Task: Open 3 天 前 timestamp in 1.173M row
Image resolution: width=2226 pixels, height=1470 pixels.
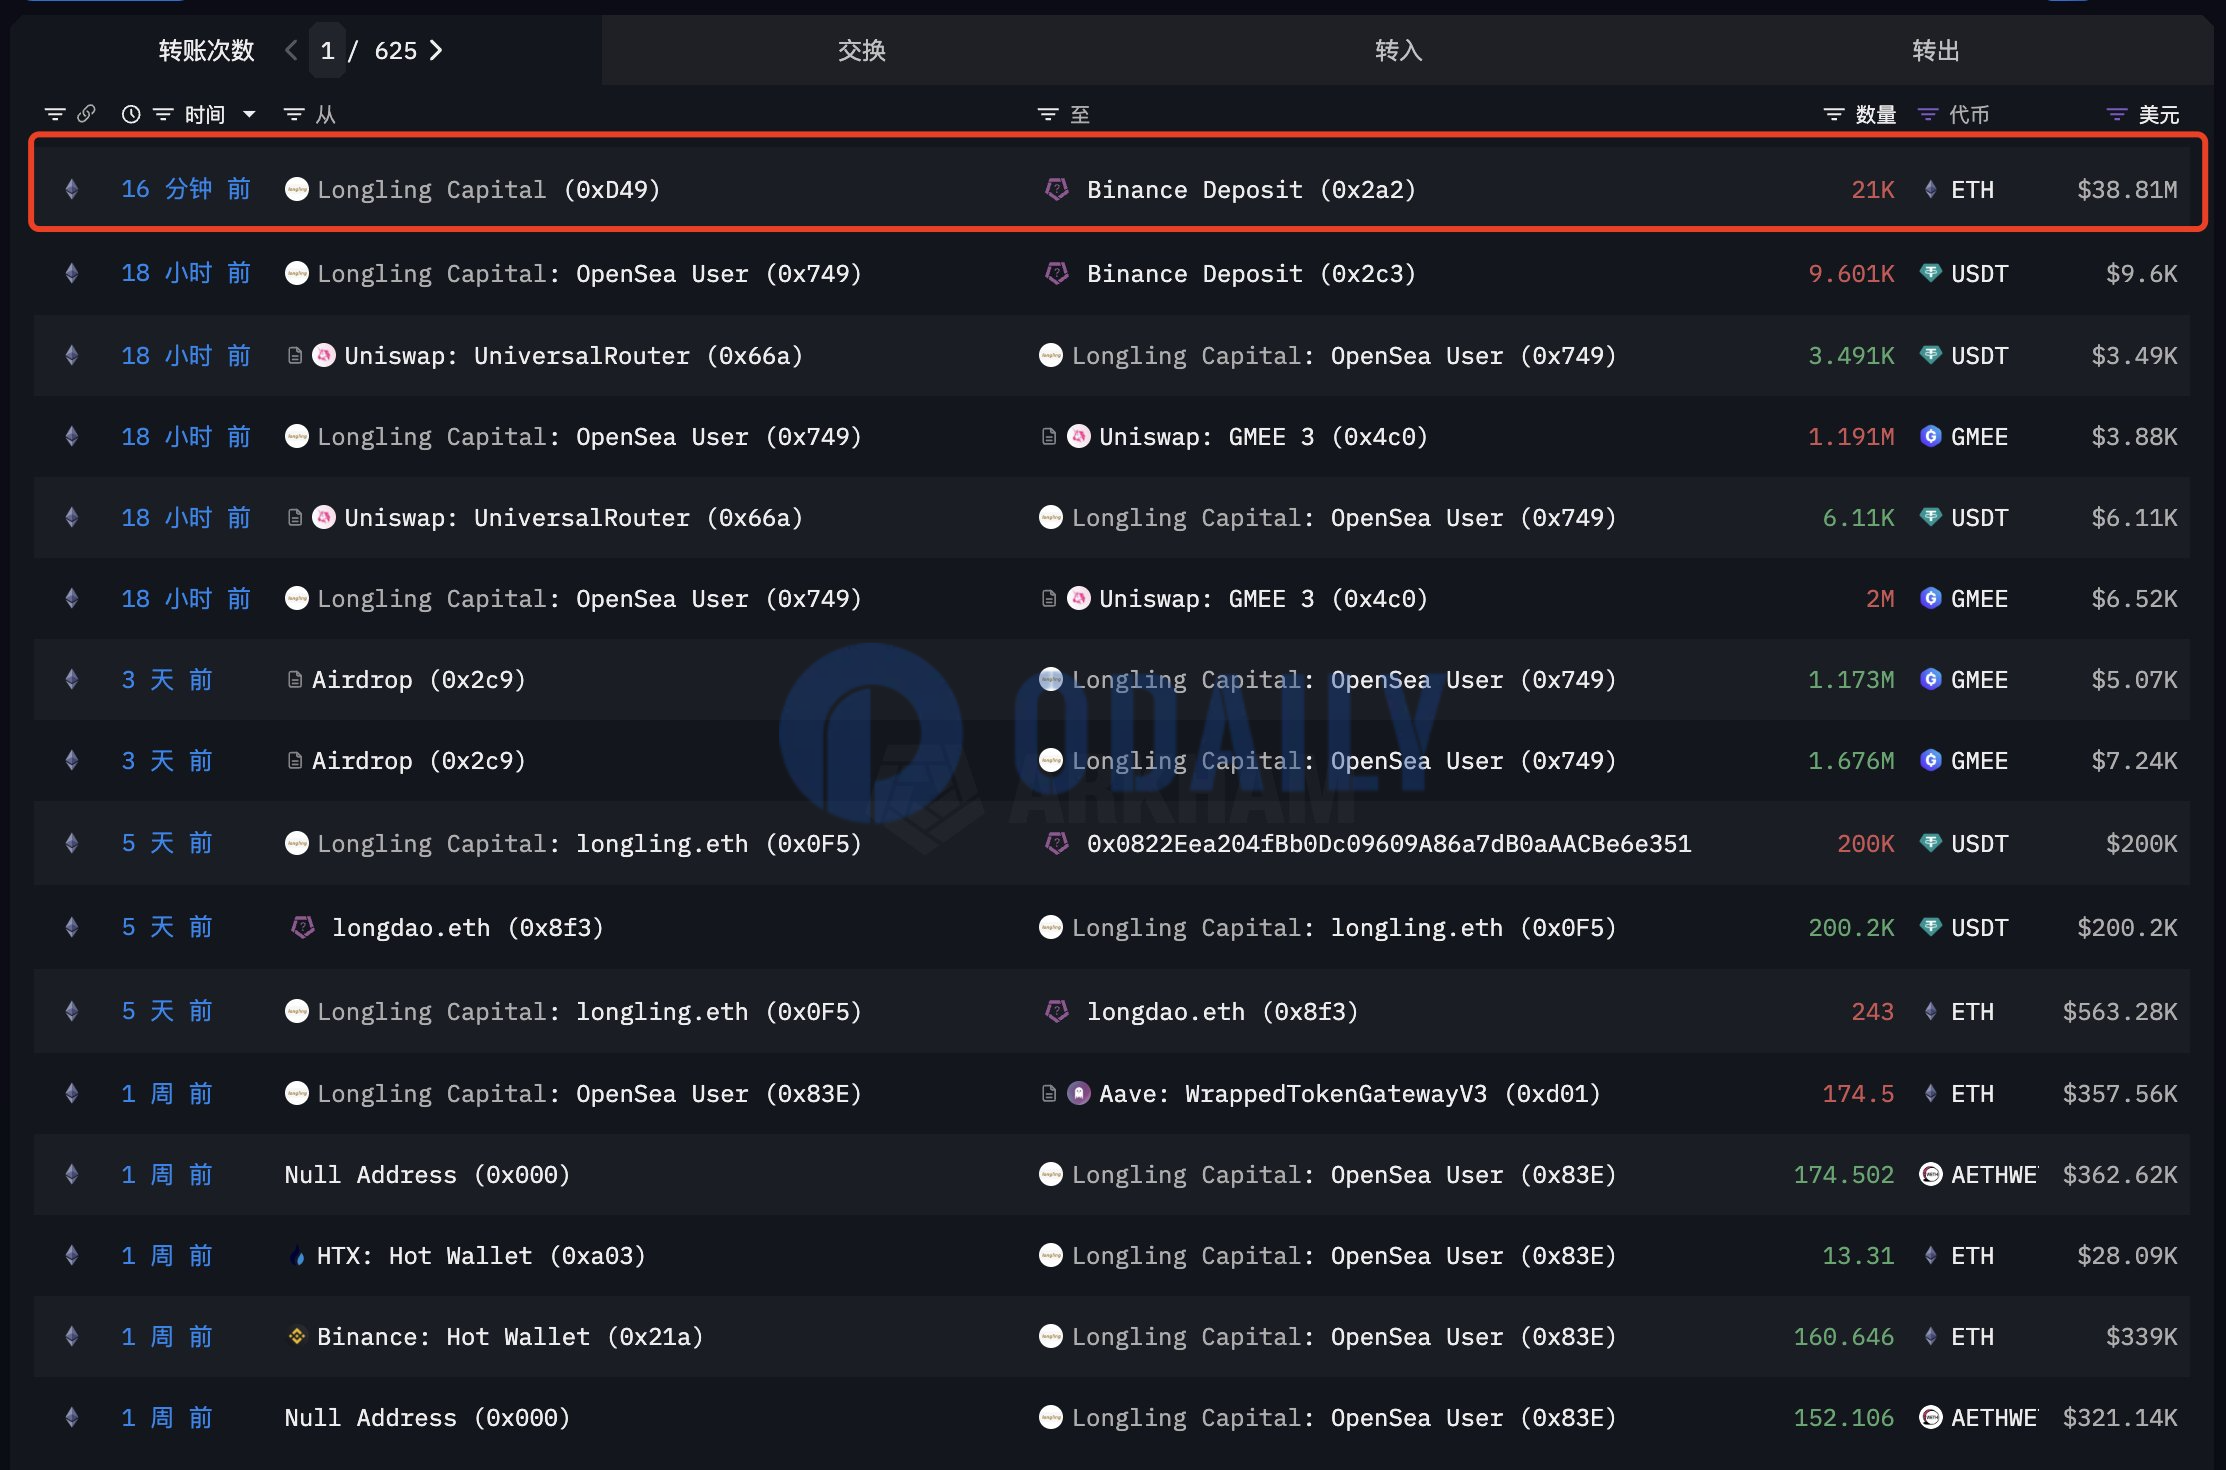Action: 167,680
